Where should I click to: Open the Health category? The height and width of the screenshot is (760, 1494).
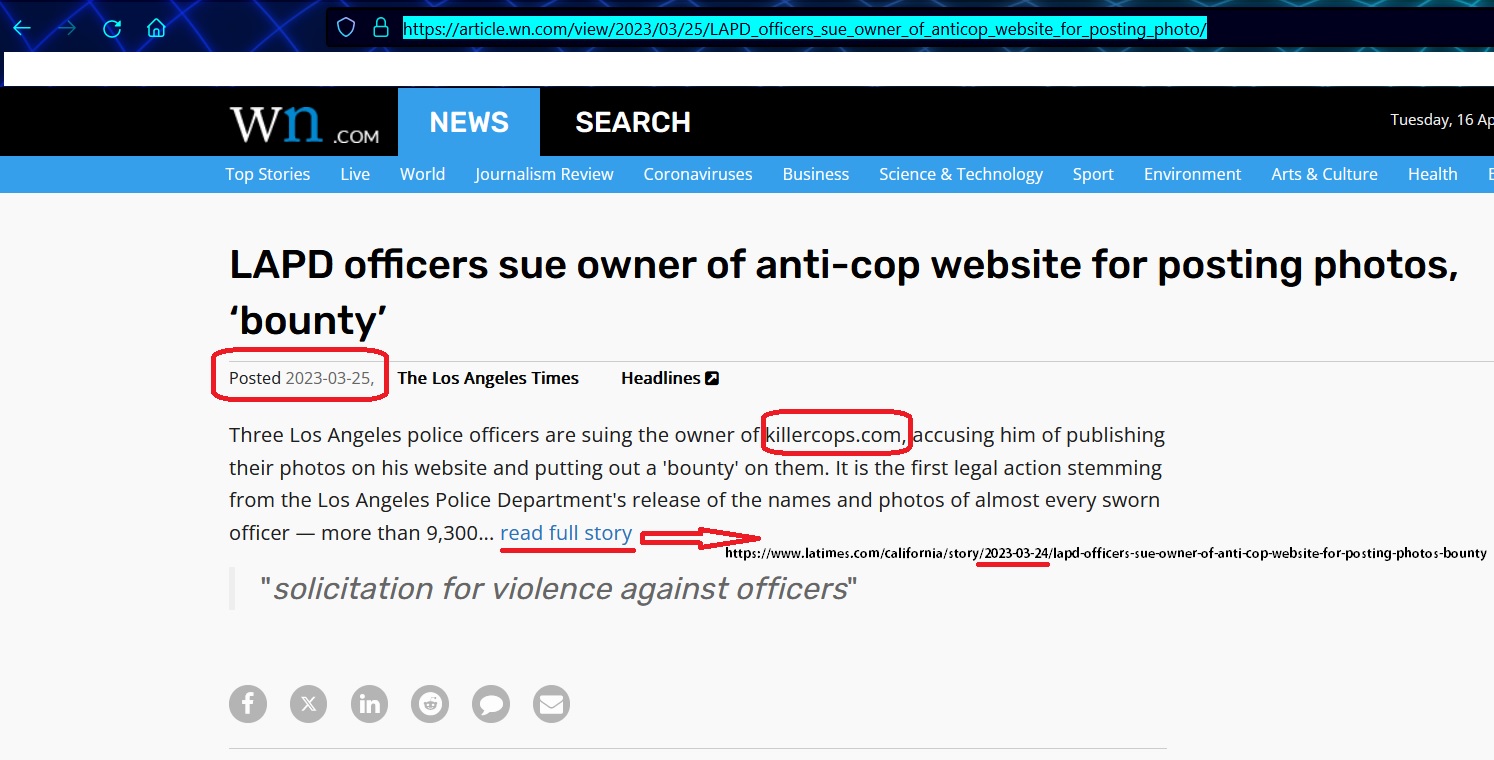tap(1432, 174)
